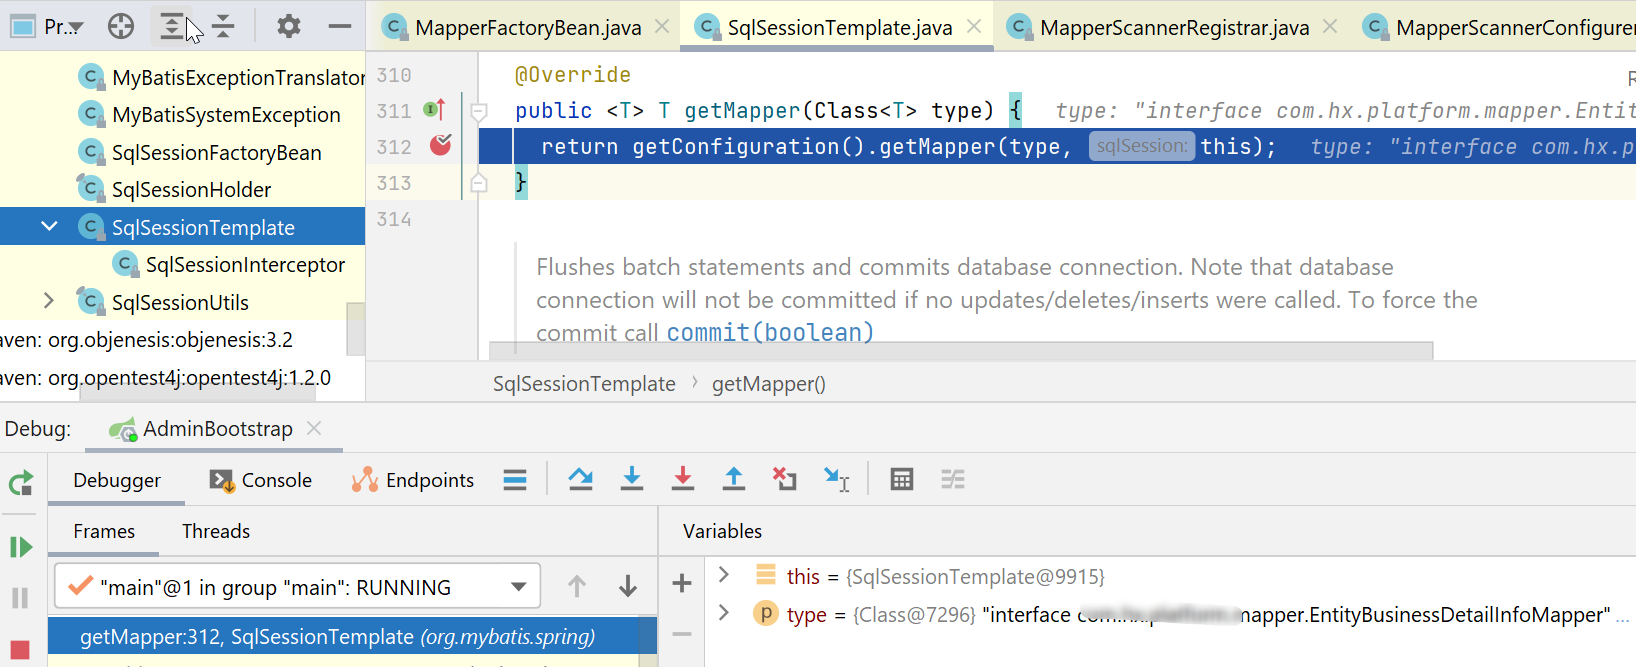Follow the commit(boolean) documentation link
Screen dimensions: 1636x667
point(770,332)
